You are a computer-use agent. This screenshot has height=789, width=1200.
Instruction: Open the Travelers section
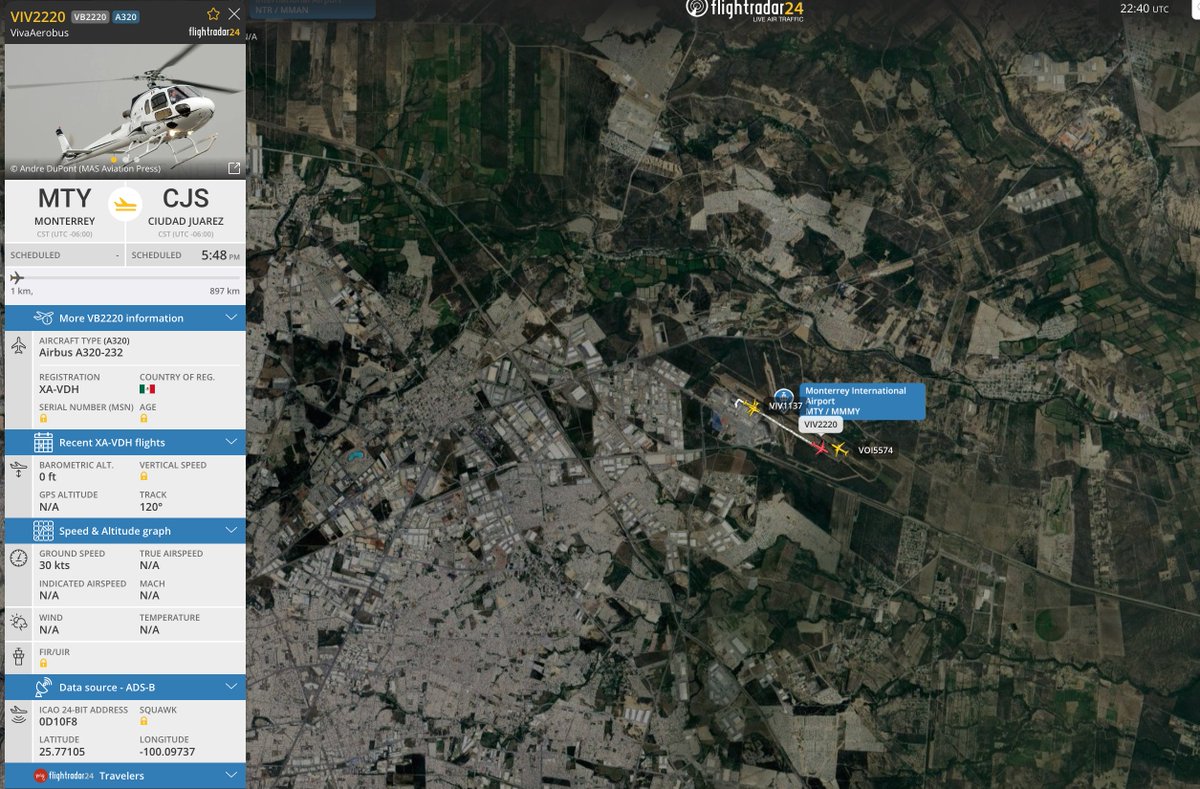[x=125, y=776]
